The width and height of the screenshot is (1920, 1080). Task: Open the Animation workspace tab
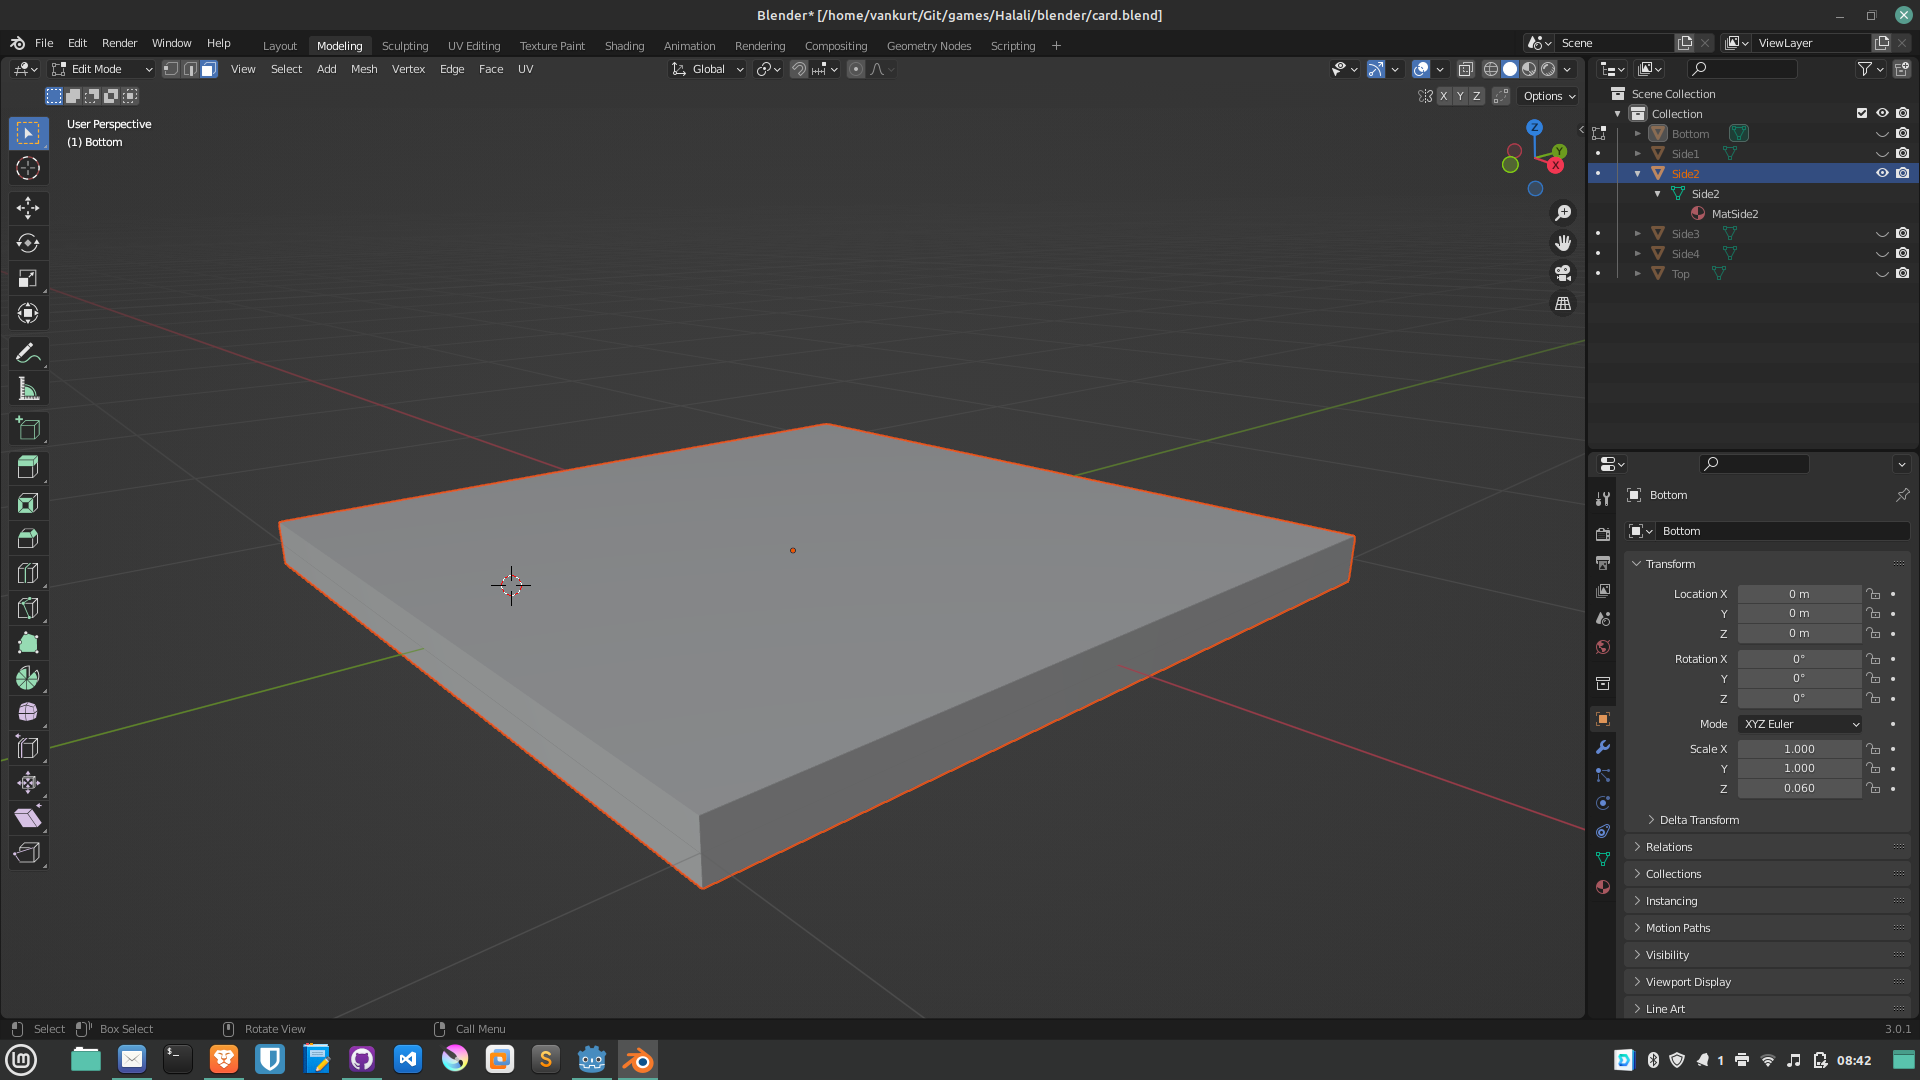(688, 45)
